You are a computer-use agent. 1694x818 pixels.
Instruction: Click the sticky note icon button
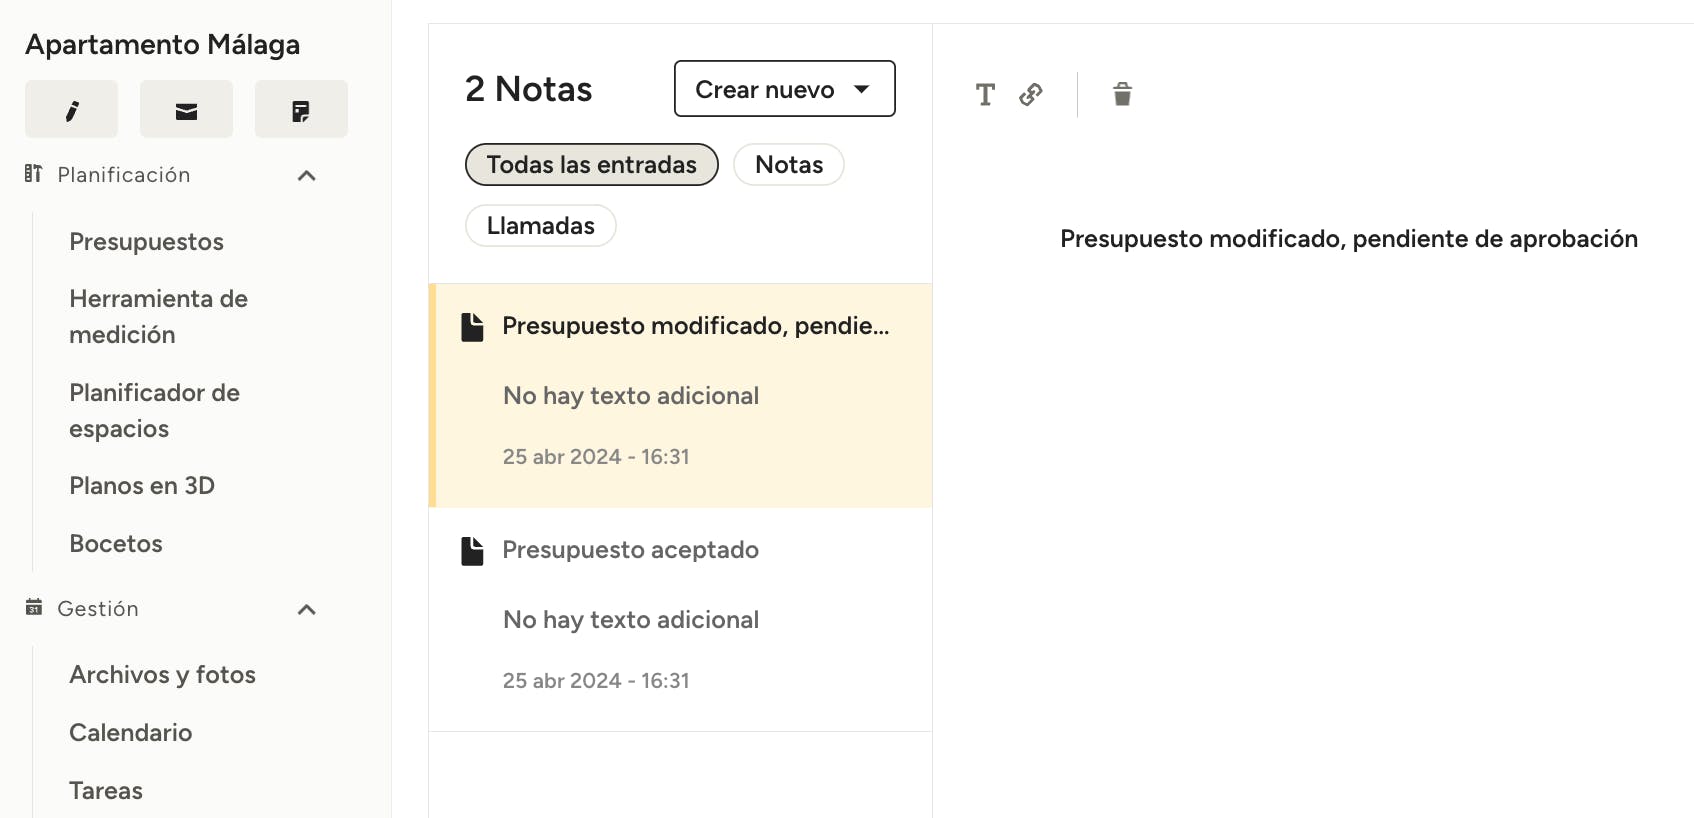click(301, 109)
